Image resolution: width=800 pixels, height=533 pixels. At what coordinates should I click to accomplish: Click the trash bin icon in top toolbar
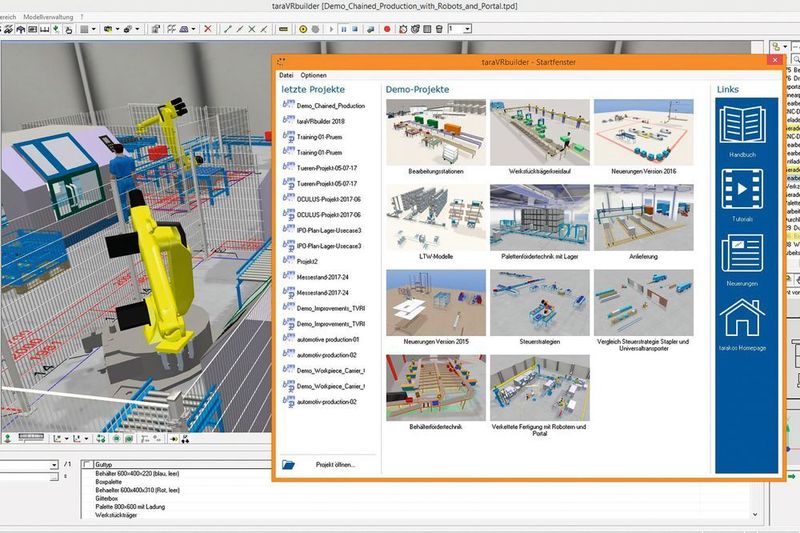point(439,29)
